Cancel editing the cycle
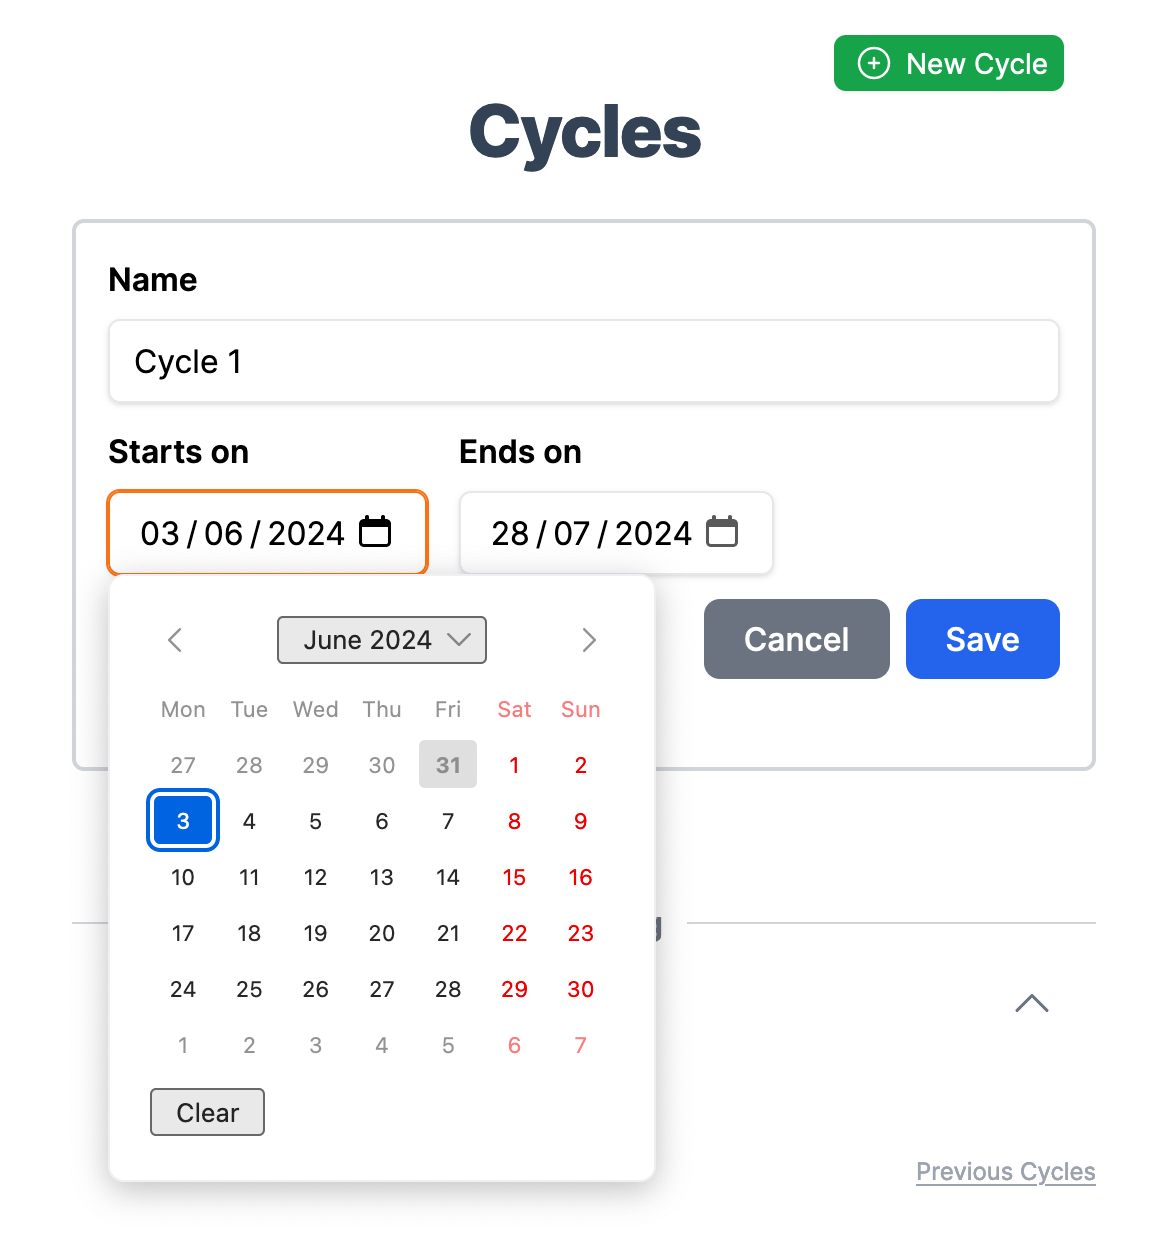 [x=797, y=639]
